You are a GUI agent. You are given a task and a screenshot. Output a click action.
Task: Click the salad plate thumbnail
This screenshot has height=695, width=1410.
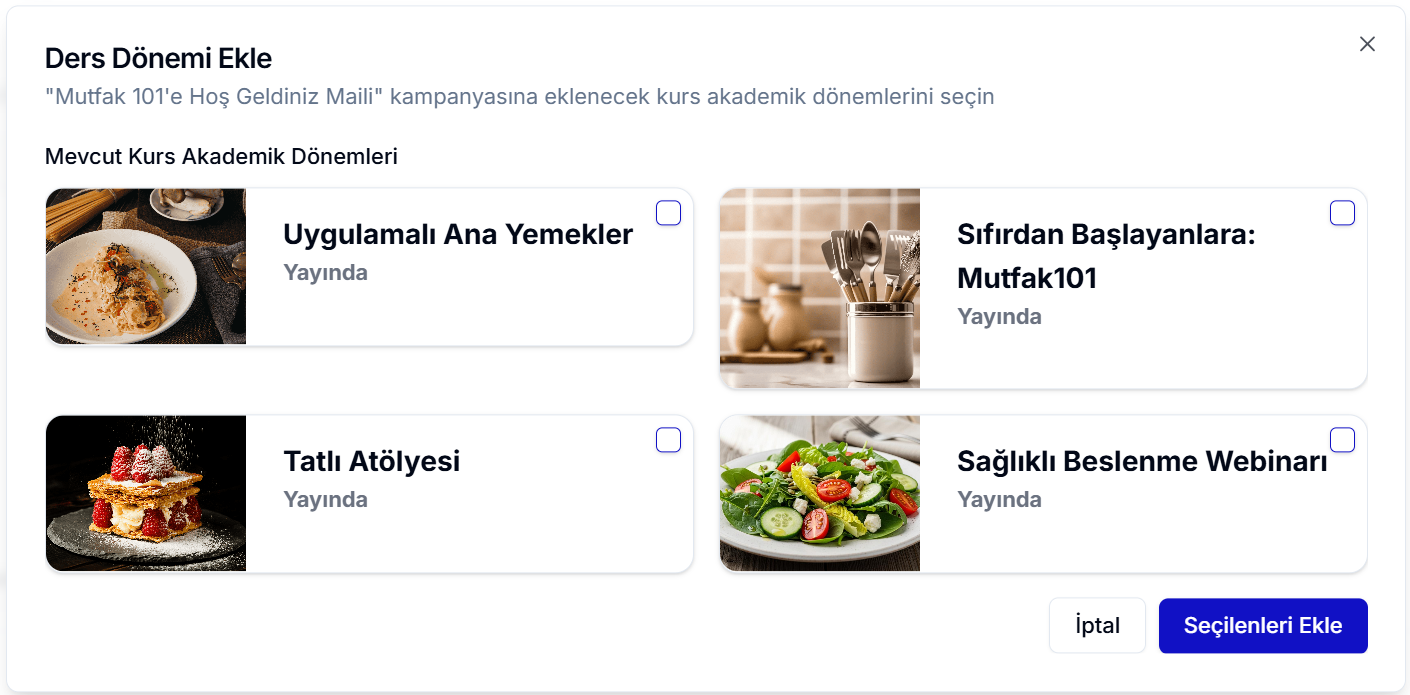[x=820, y=493]
